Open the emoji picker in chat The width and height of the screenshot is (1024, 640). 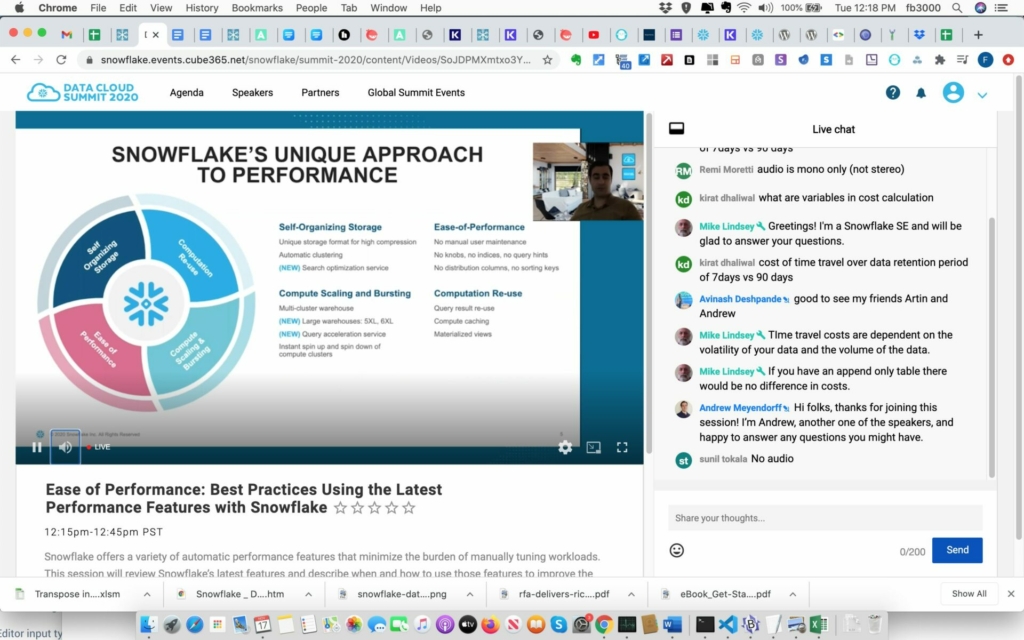[x=677, y=550]
